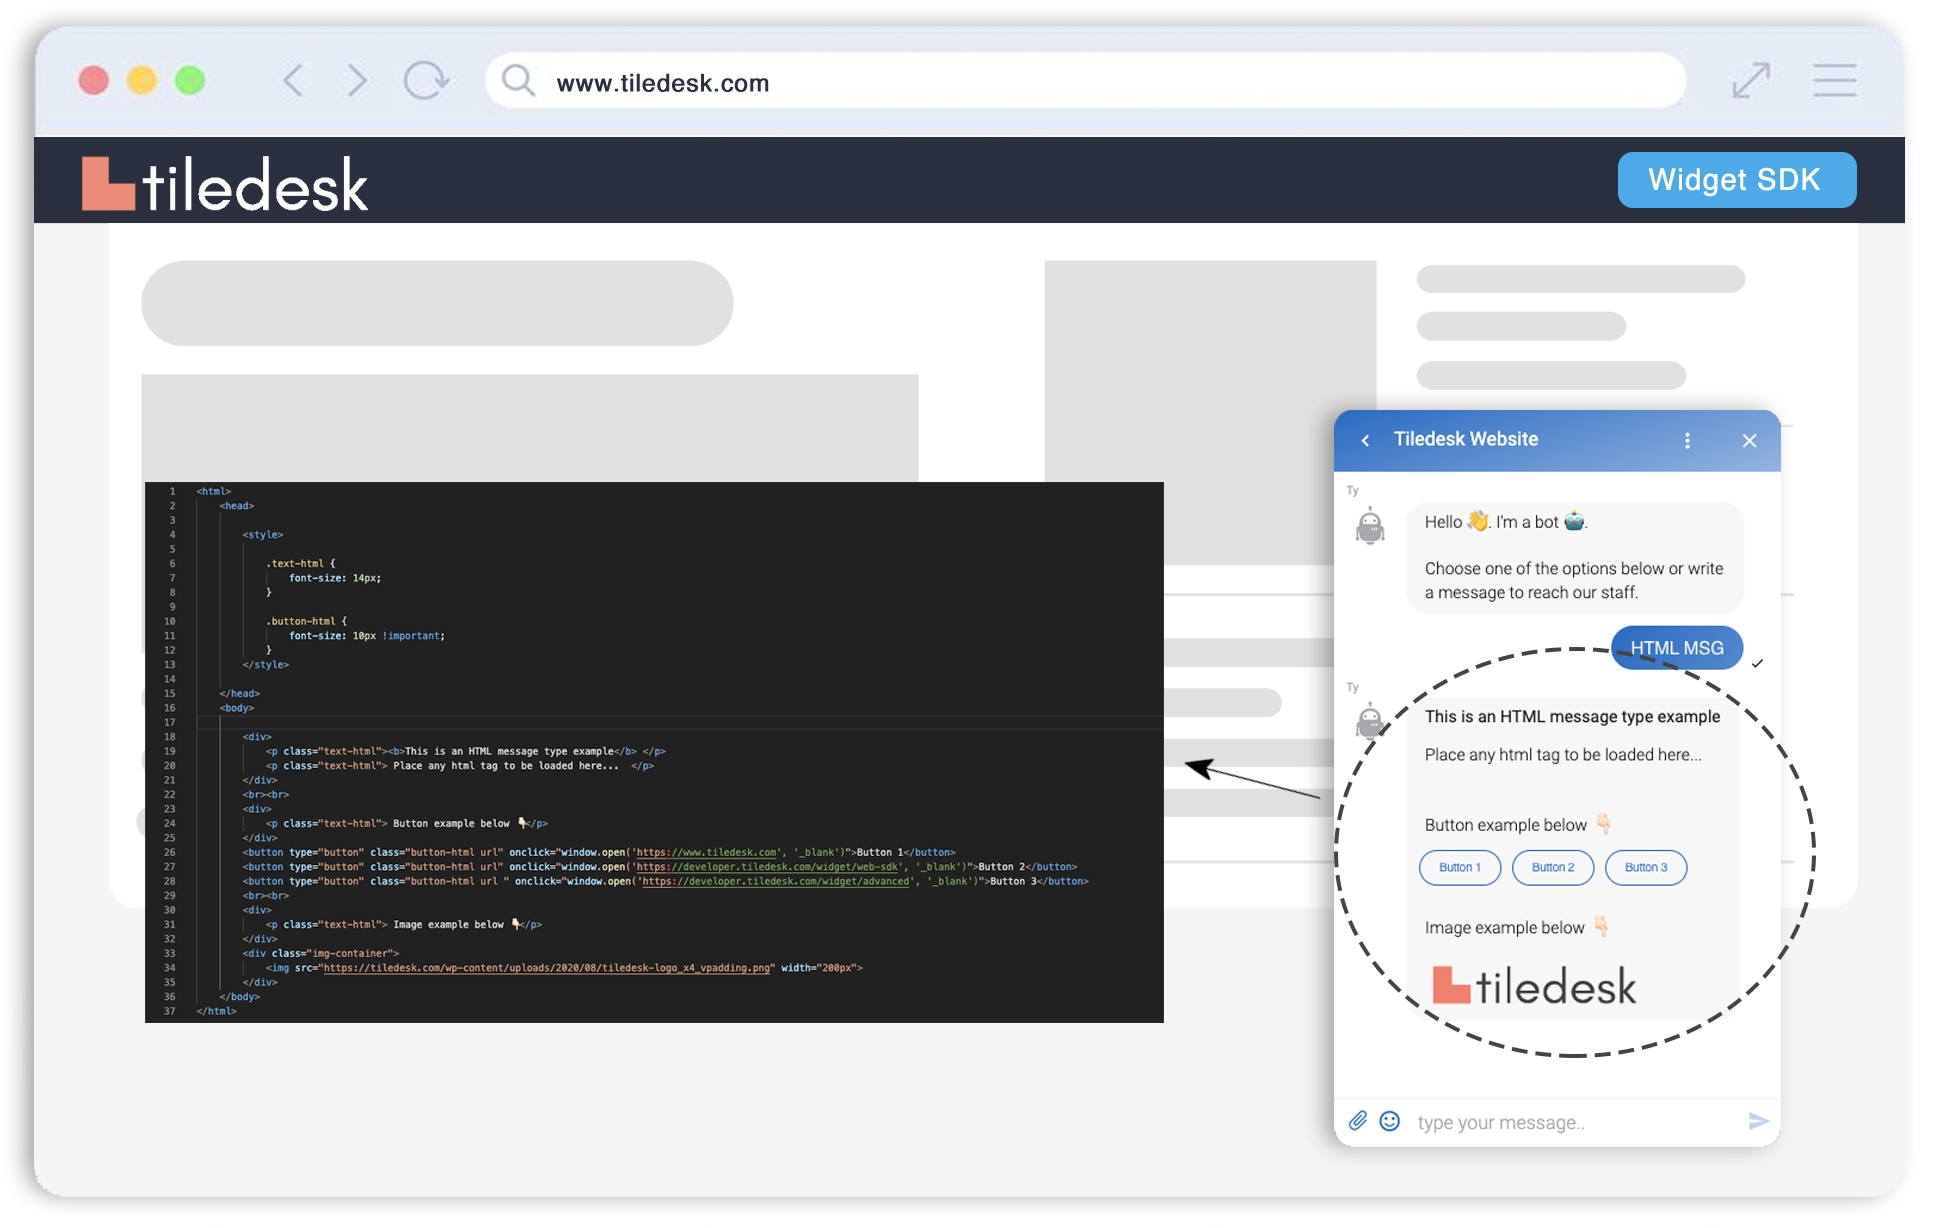
Task: Click bot avatar beside HTML message
Action: pos(1370,720)
